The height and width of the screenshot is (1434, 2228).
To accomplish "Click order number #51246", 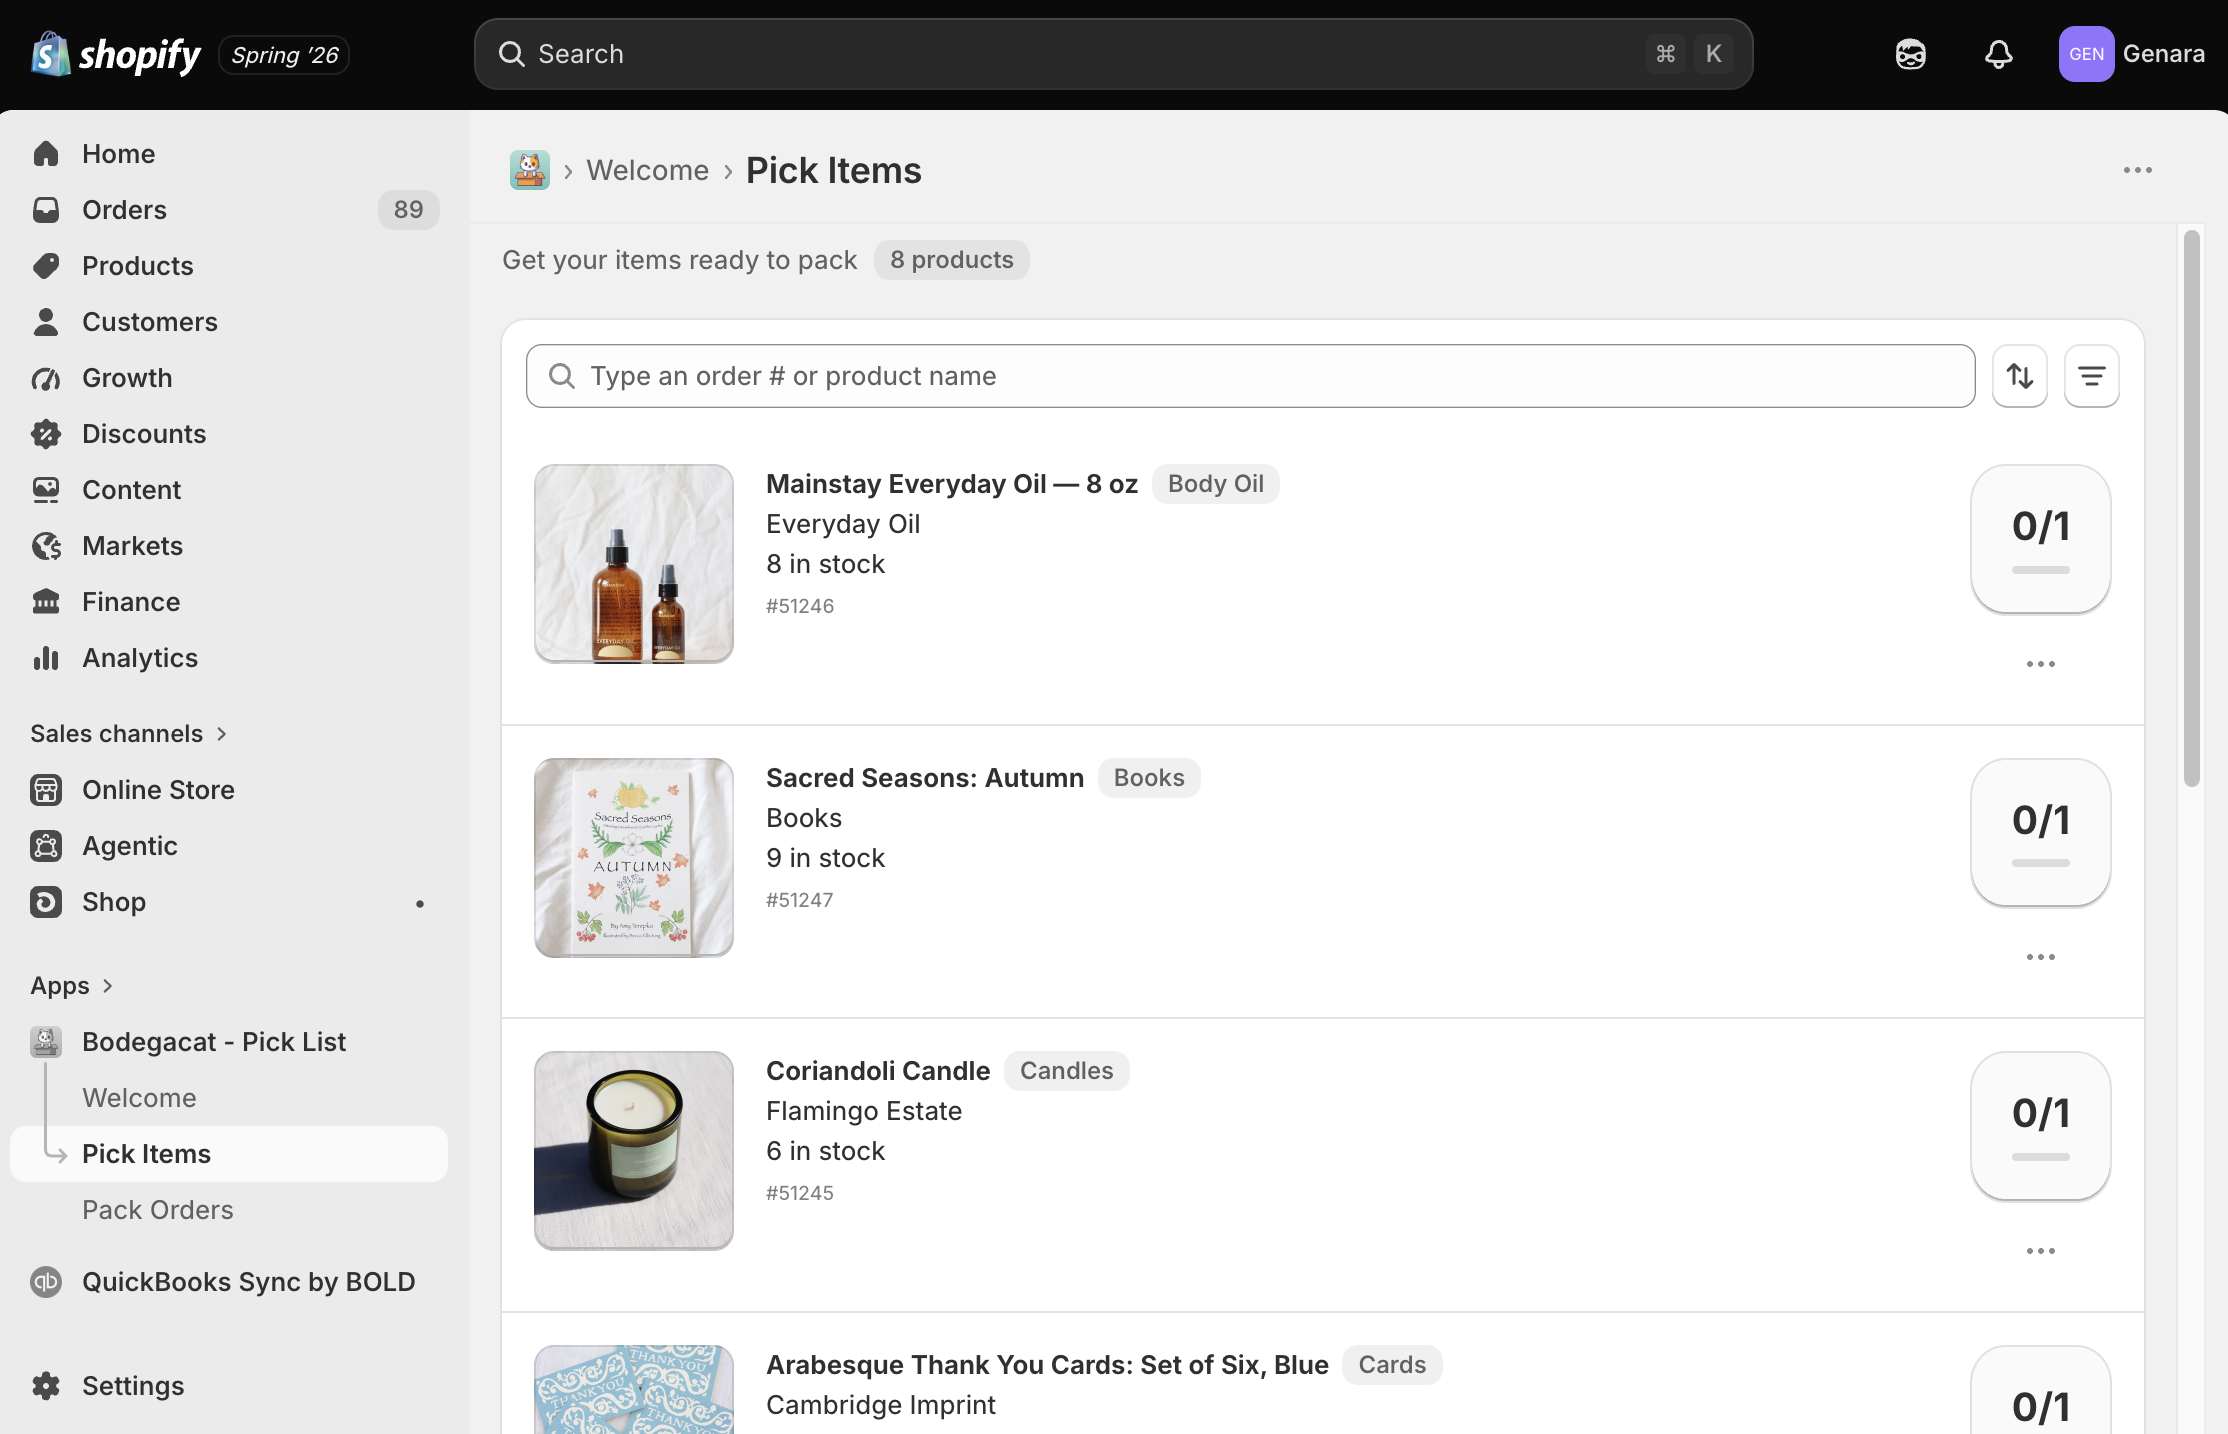I will 800,606.
